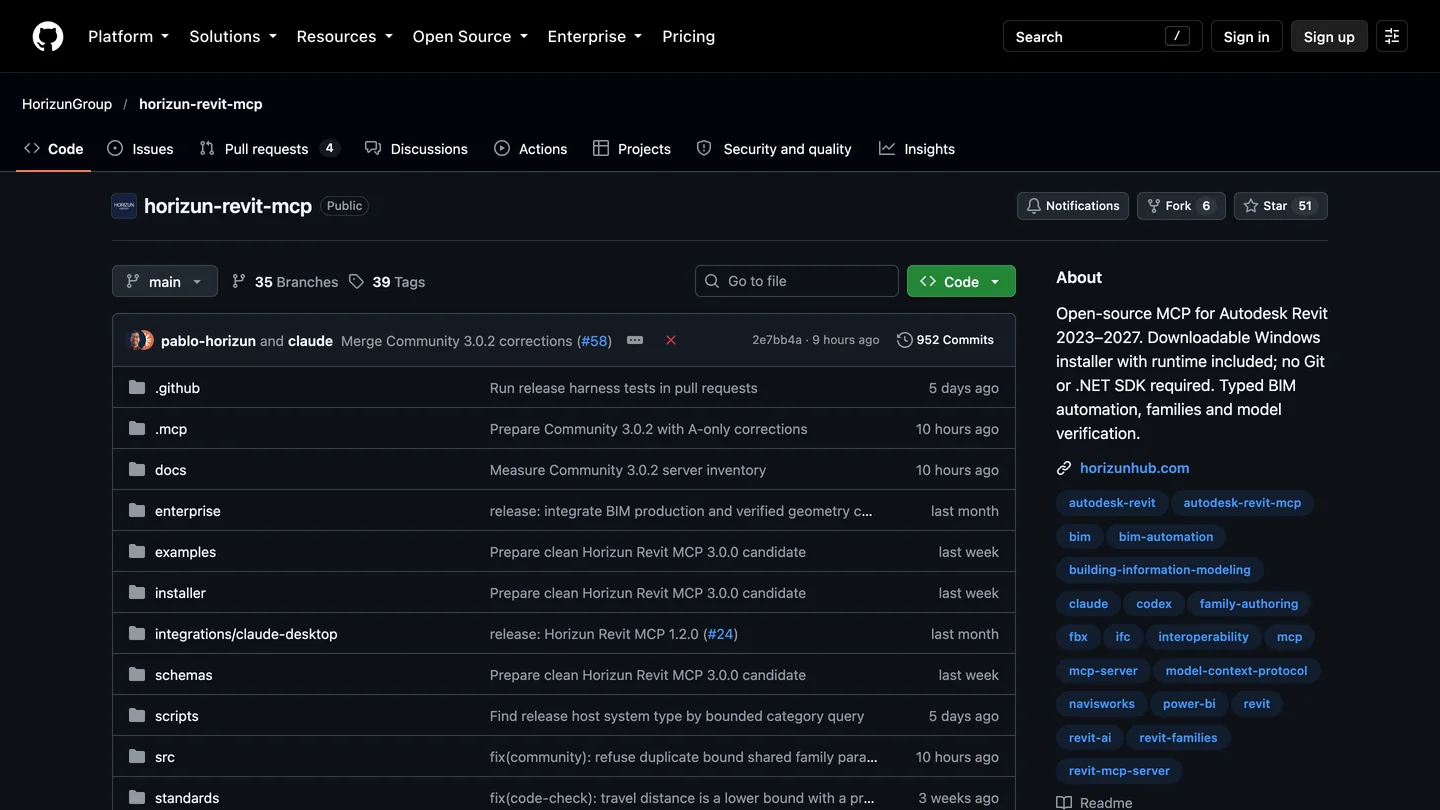
Task: Click the Notifications button
Action: point(1073,206)
